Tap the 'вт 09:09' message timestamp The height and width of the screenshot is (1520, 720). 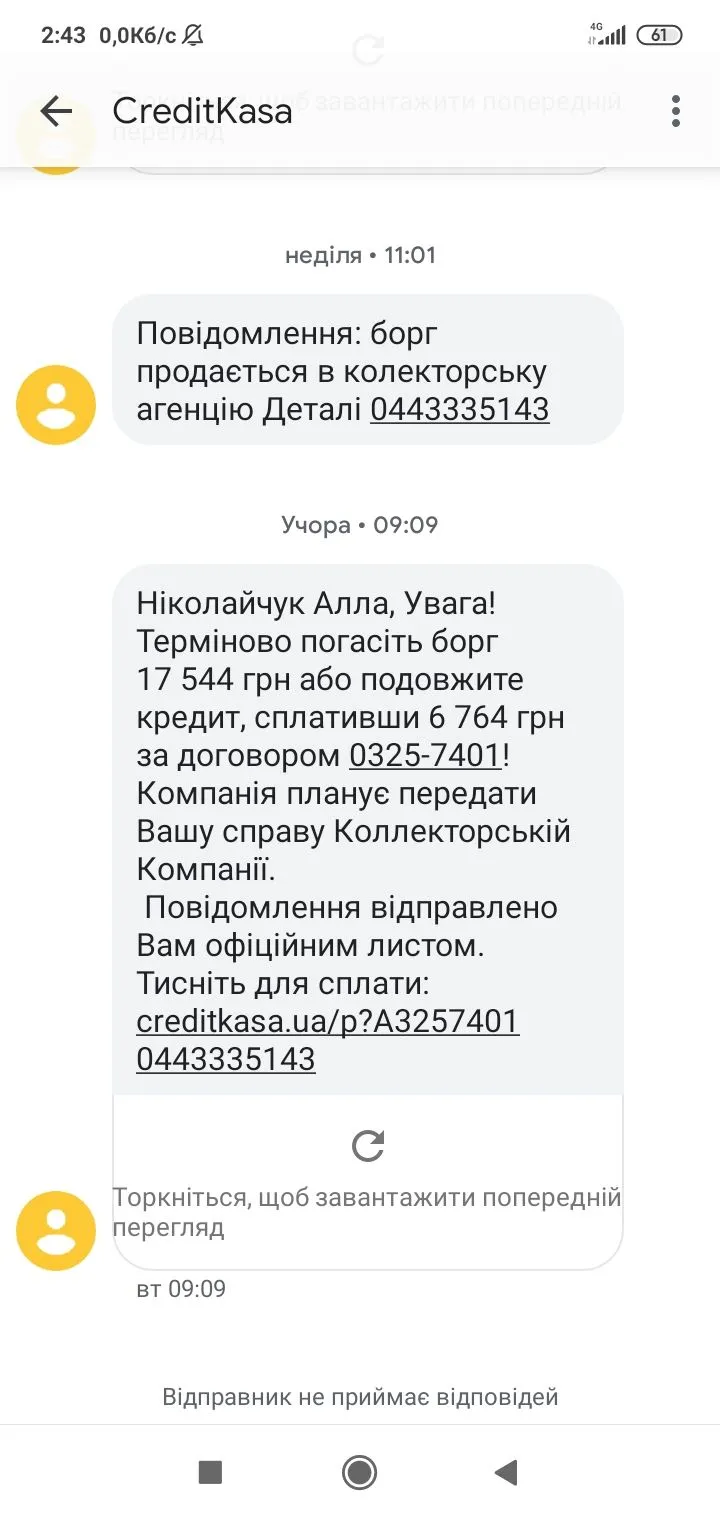181,1289
